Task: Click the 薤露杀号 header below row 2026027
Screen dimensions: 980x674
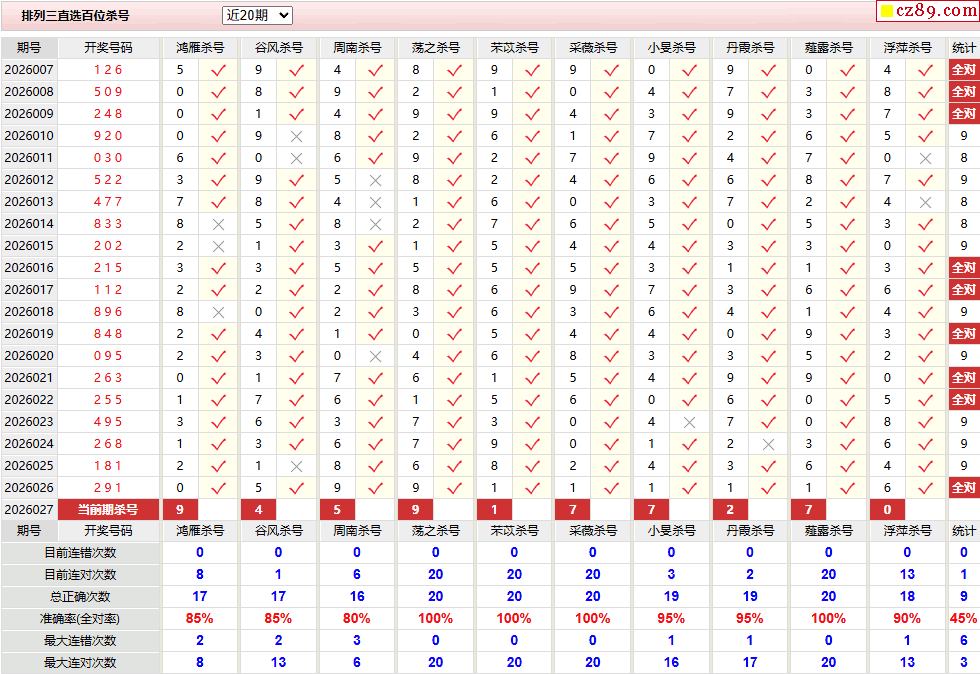Action: click(x=828, y=531)
